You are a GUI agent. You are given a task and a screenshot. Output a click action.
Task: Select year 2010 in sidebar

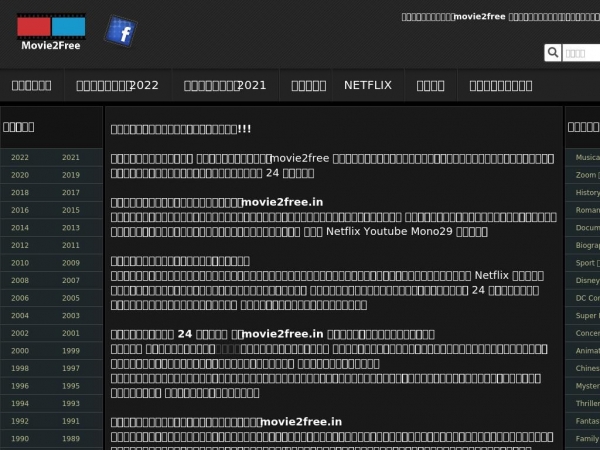(20, 263)
